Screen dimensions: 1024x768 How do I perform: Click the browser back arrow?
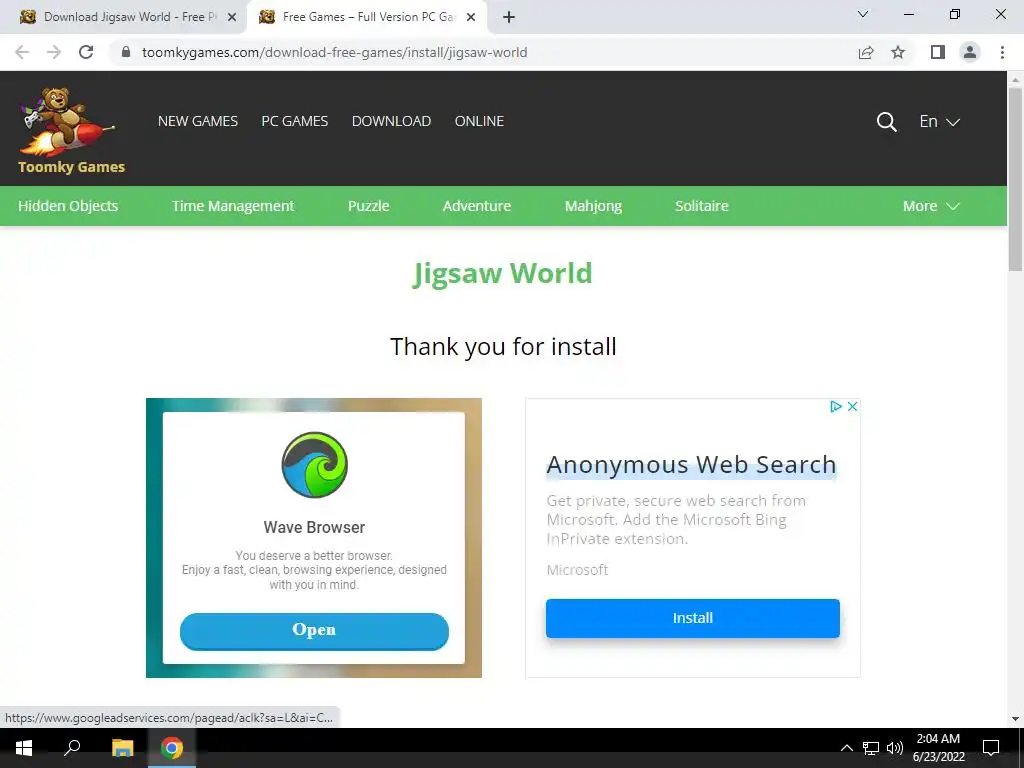pyautogui.click(x=22, y=52)
